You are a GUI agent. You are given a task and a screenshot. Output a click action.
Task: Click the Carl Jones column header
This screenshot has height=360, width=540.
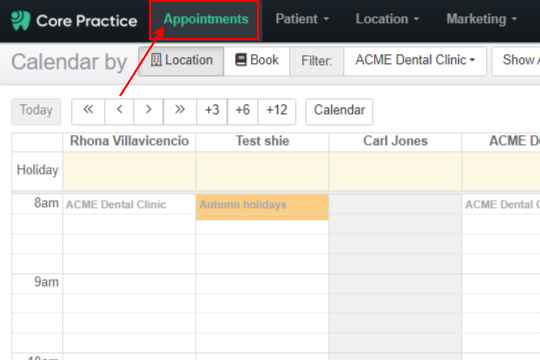(x=395, y=141)
